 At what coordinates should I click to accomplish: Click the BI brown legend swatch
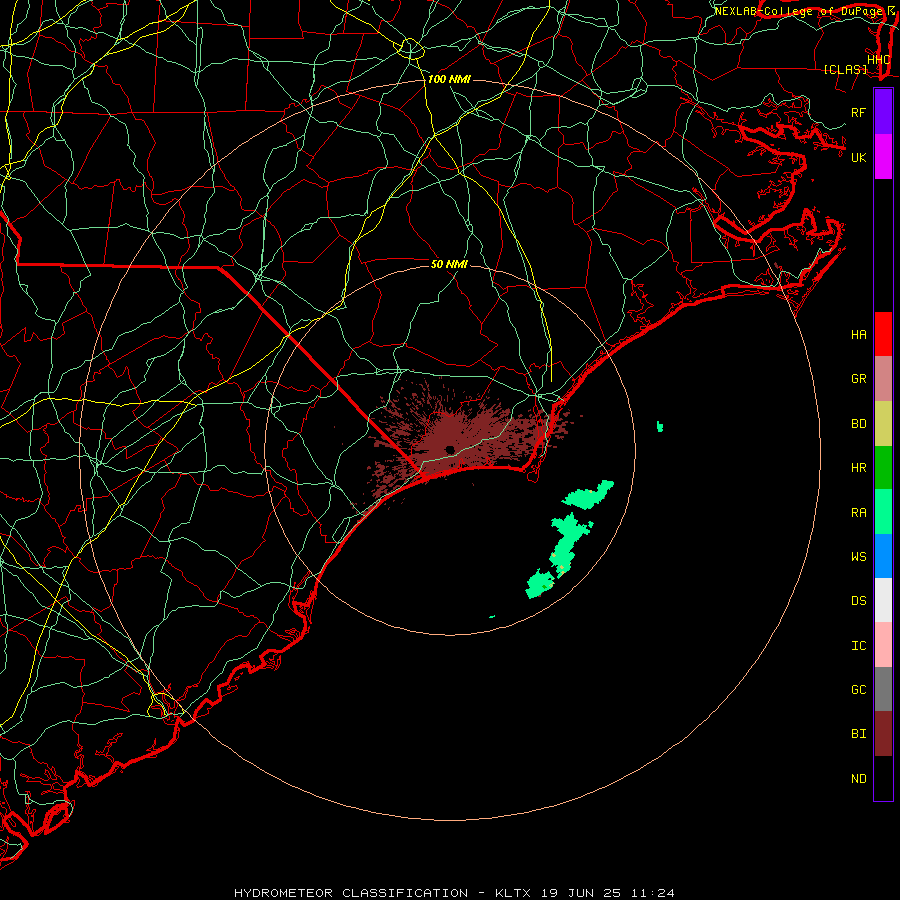point(883,734)
